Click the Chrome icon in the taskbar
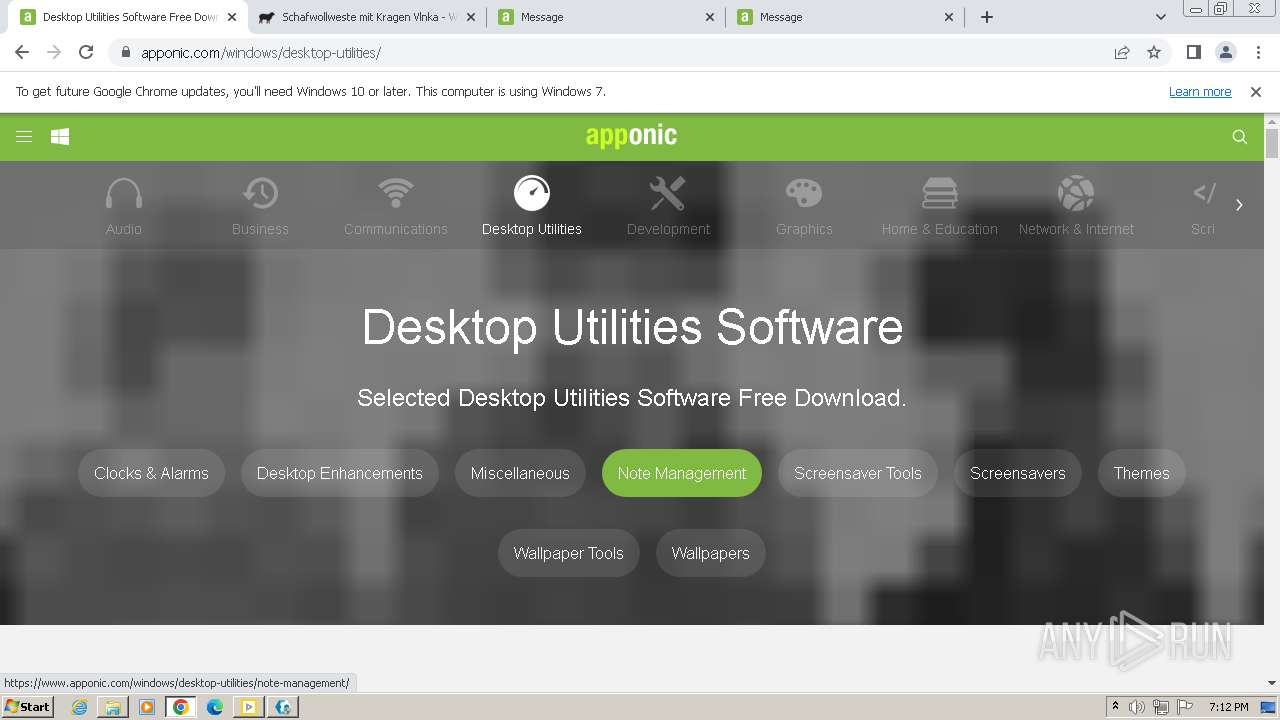Image resolution: width=1280 pixels, height=720 pixels. click(x=181, y=707)
